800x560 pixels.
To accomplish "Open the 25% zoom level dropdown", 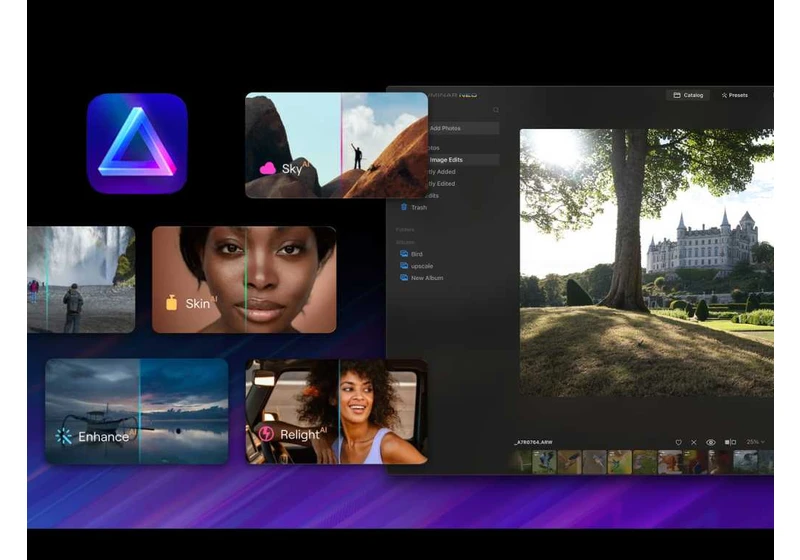I will tap(756, 442).
